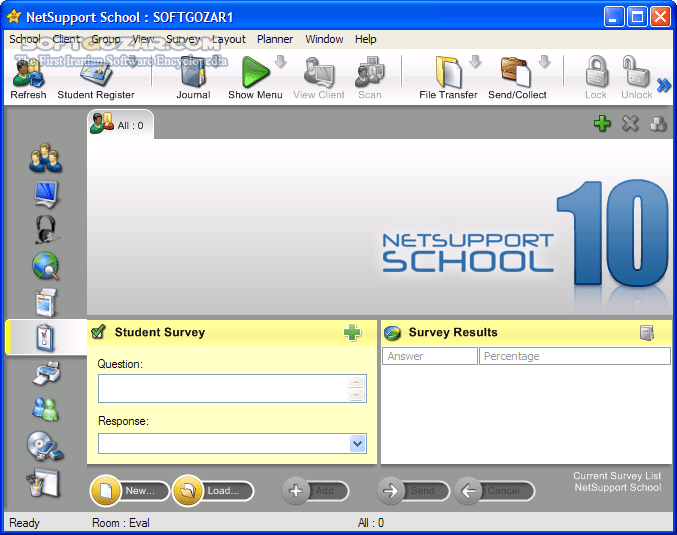Click green plus in Student Survey header
Image resolution: width=677 pixels, height=535 pixels.
pos(352,332)
